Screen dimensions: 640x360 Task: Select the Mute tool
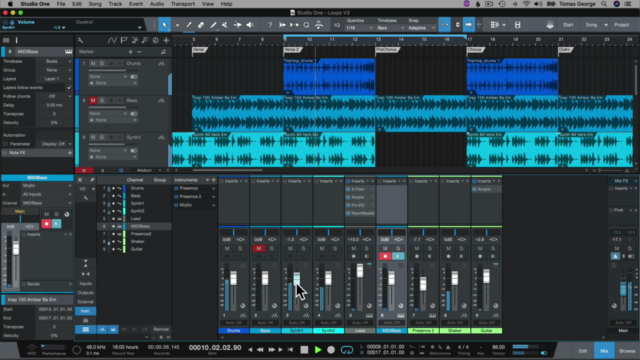(x=225, y=25)
